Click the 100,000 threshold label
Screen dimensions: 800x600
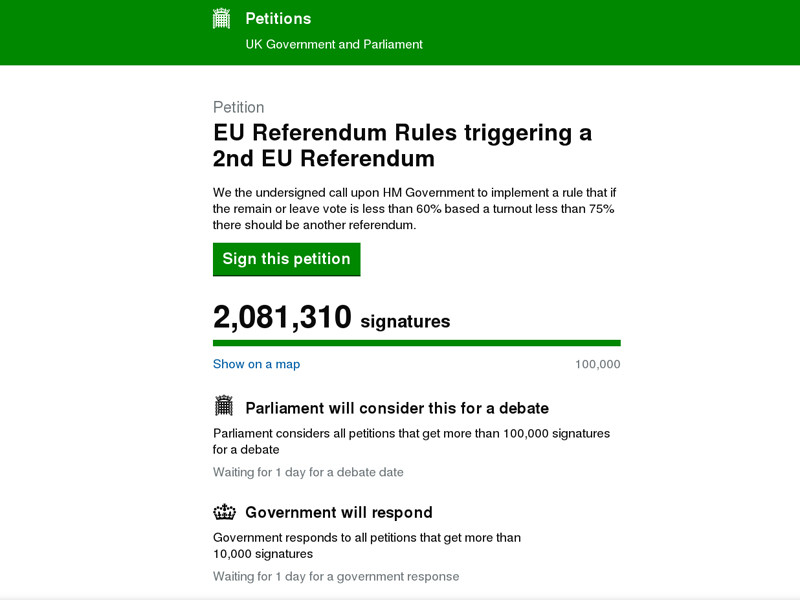pos(598,364)
